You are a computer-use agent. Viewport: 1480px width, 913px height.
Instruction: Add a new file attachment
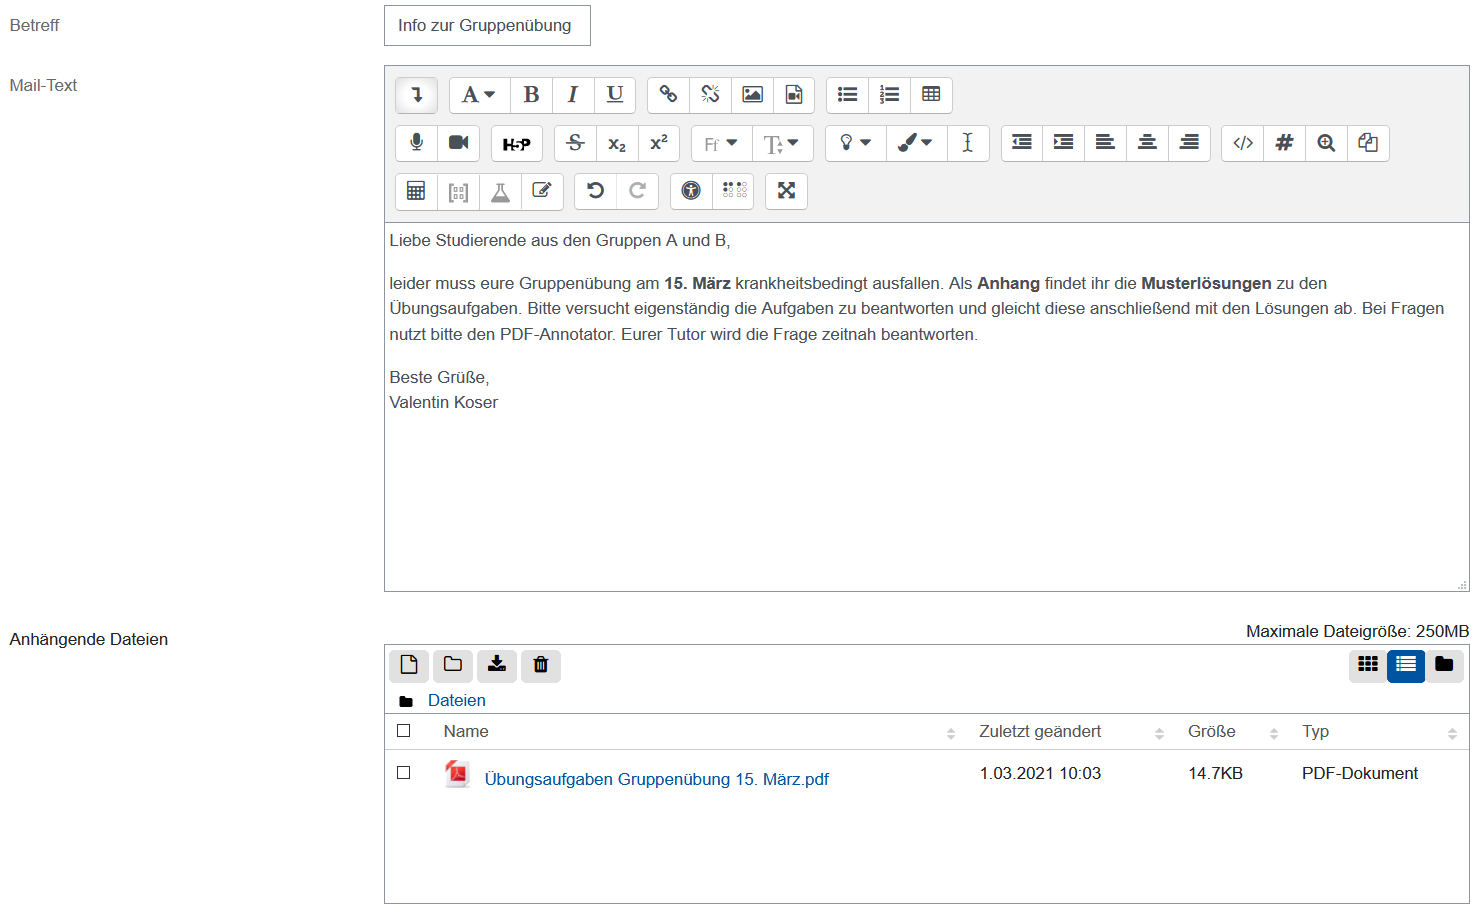click(409, 666)
